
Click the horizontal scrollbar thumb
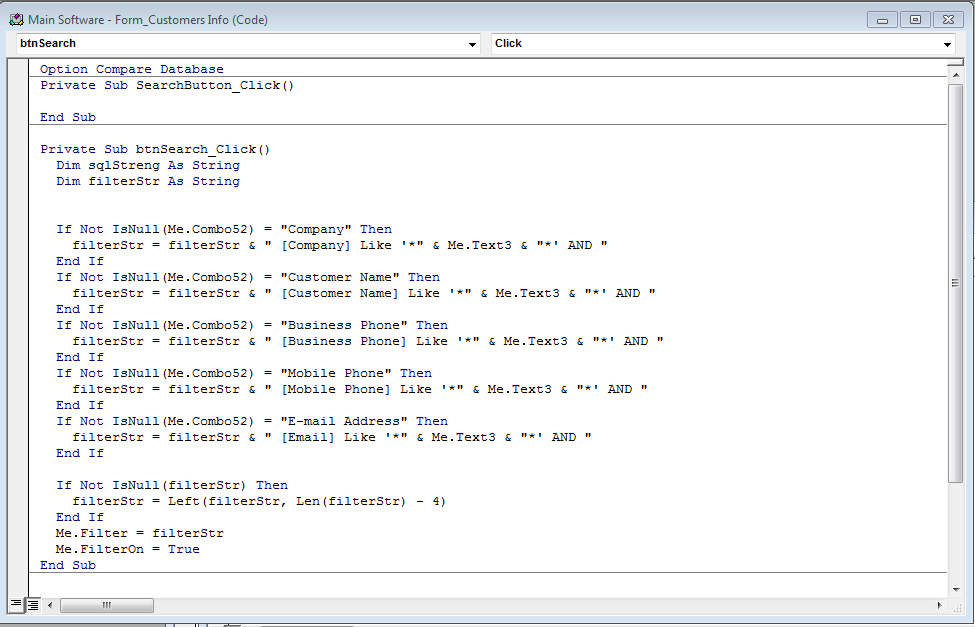(x=106, y=605)
